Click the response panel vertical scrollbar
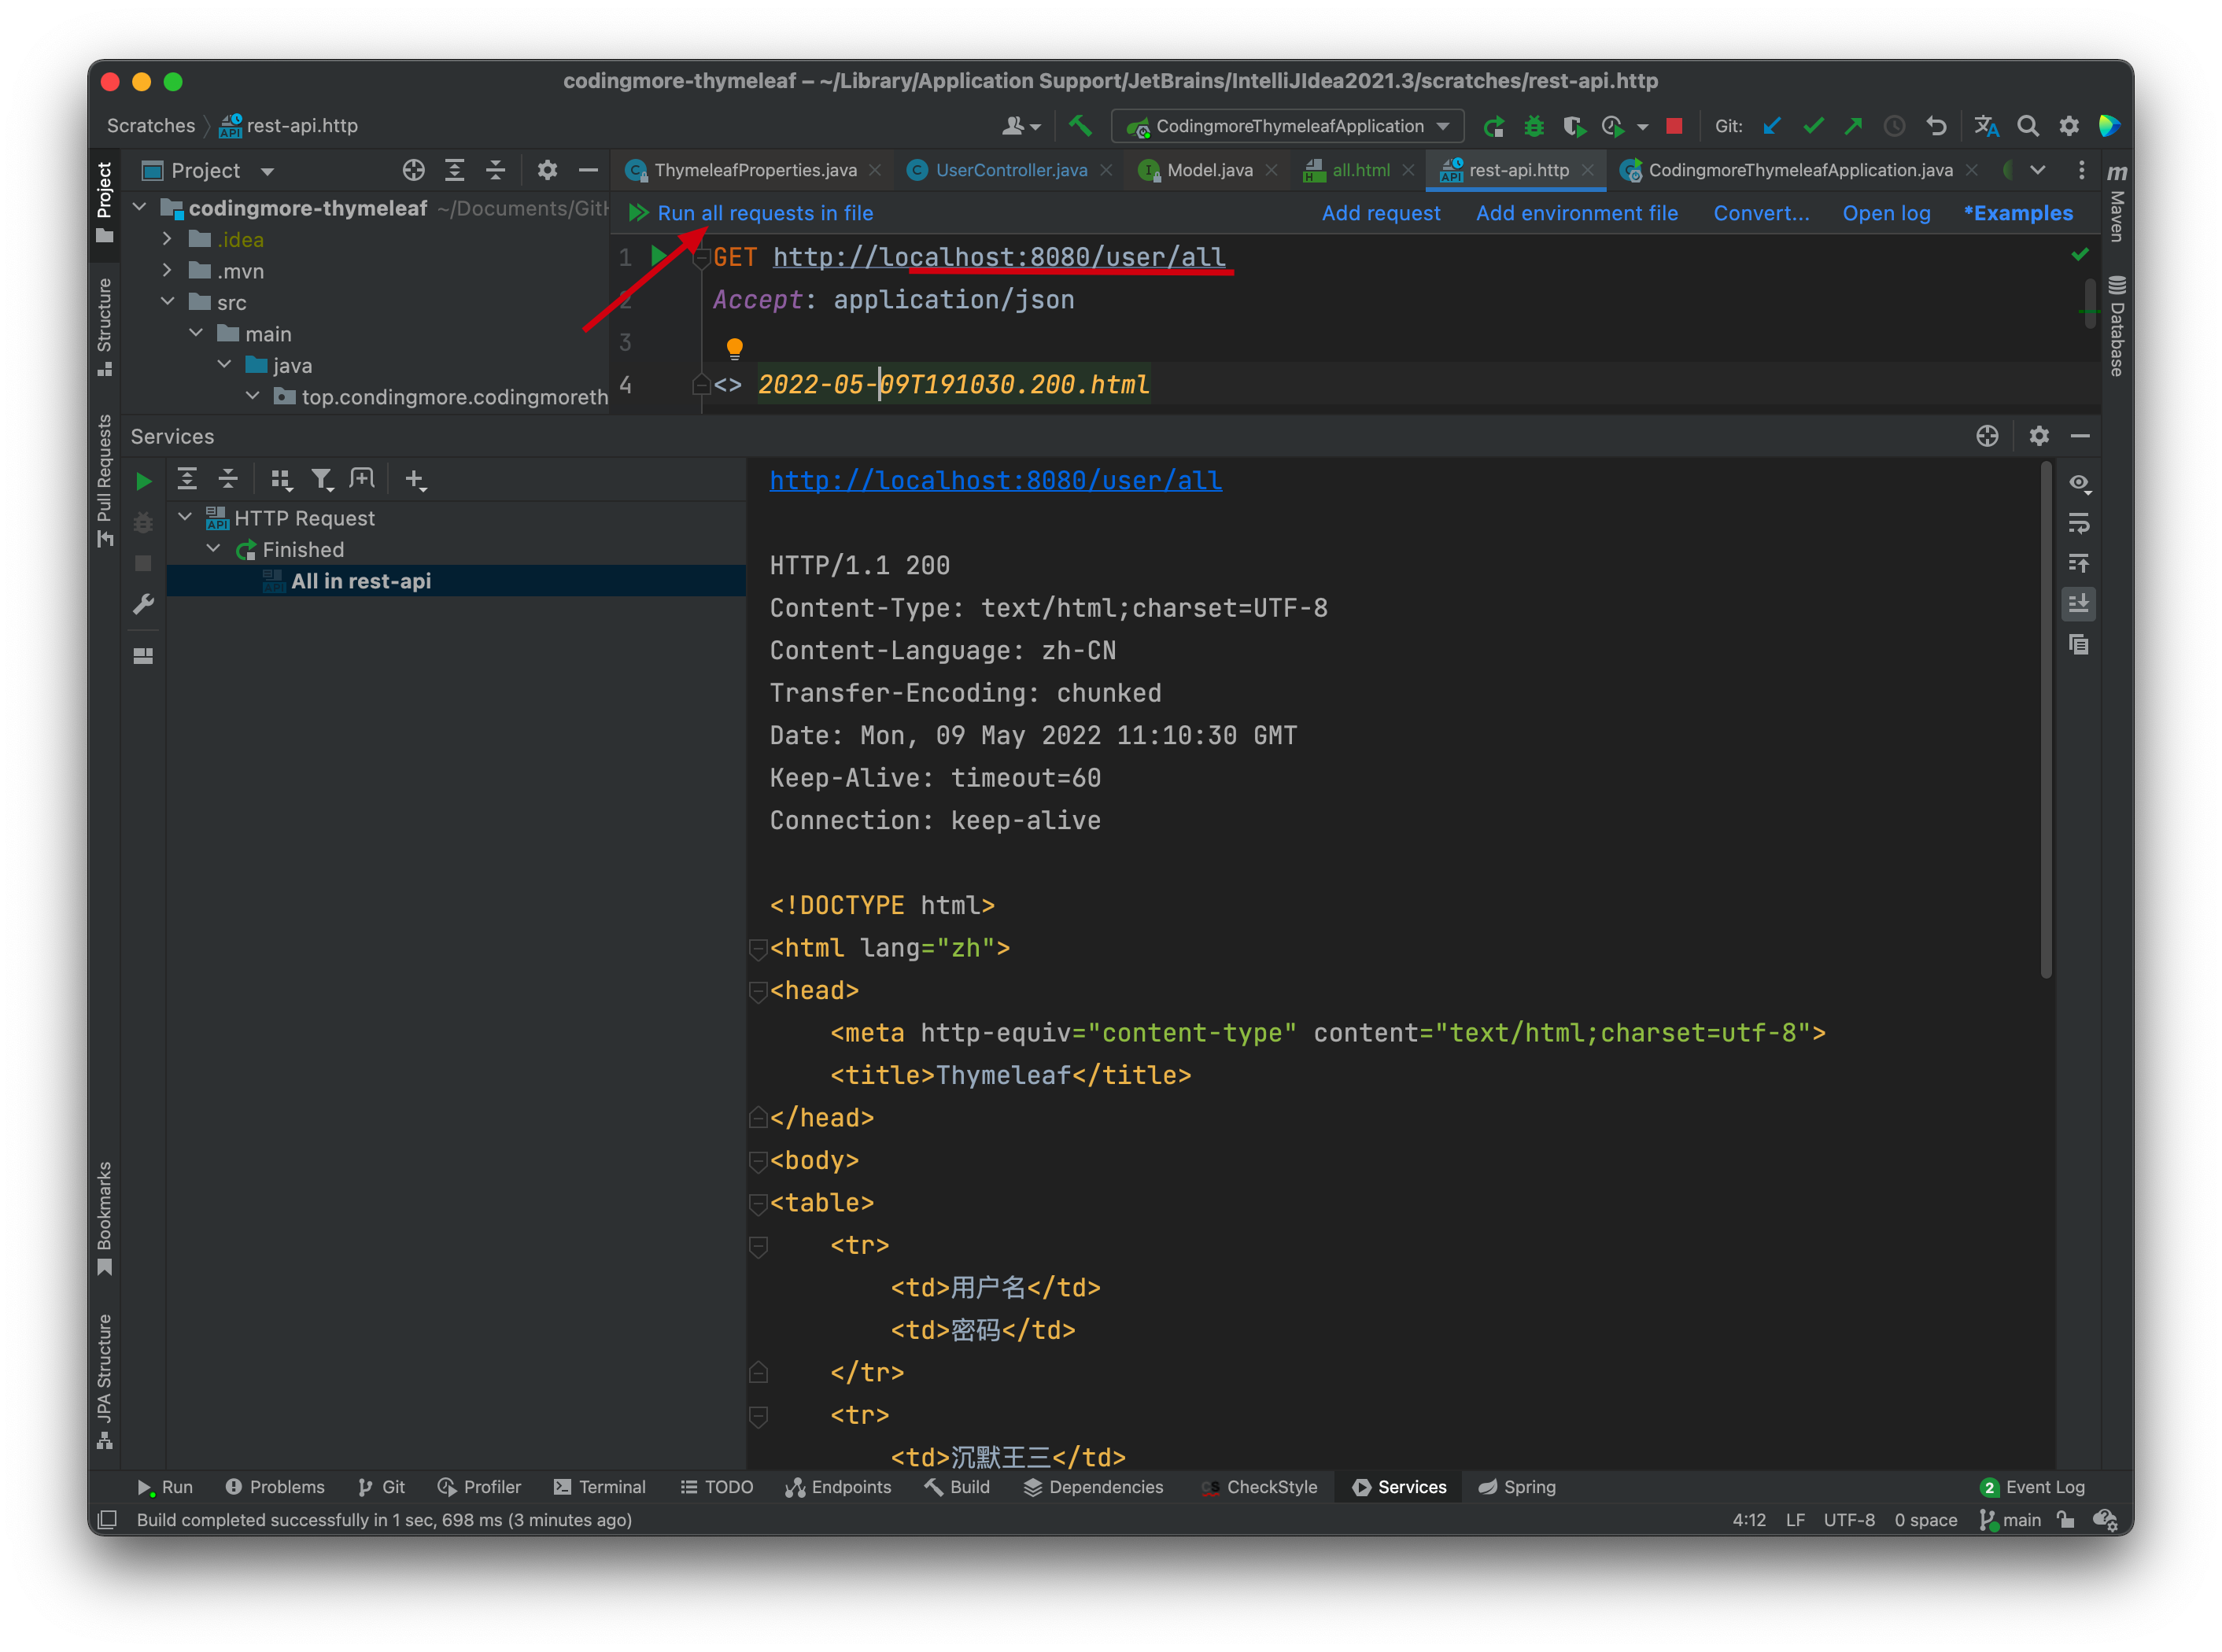Screen dimensions: 2222x1652 coord(2045,720)
